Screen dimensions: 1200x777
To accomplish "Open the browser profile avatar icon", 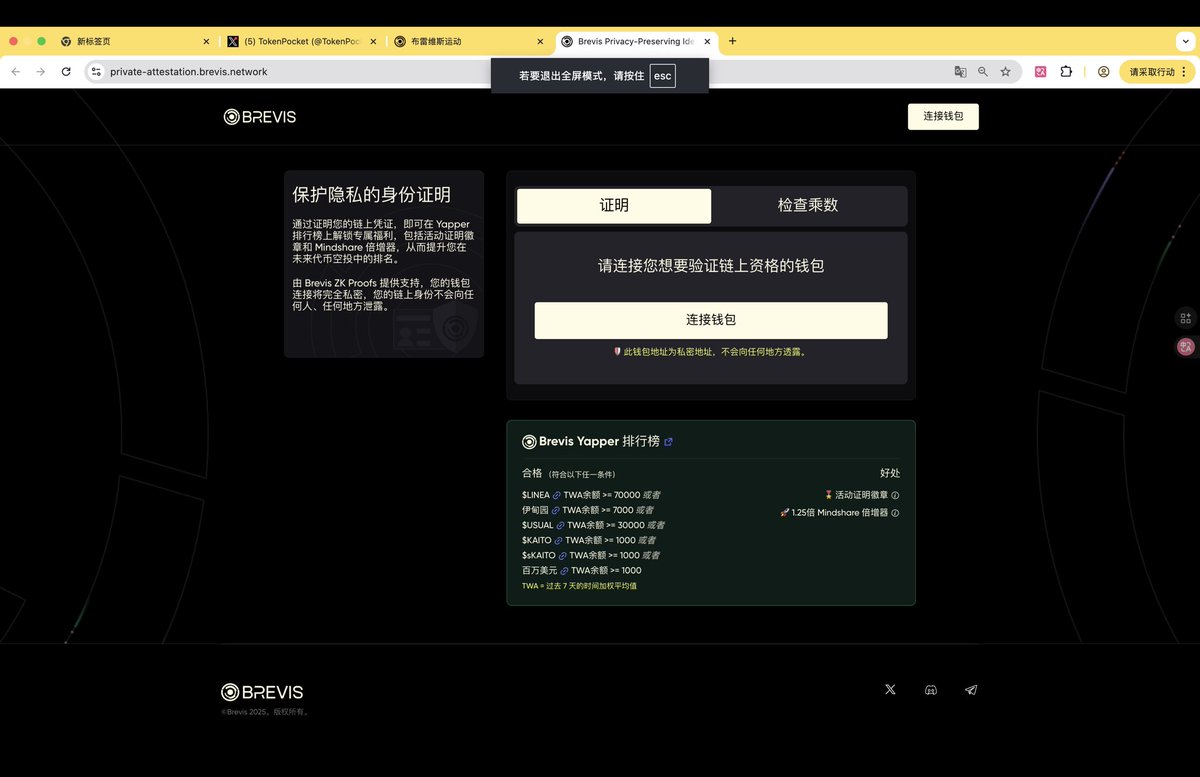I will tap(1101, 71).
